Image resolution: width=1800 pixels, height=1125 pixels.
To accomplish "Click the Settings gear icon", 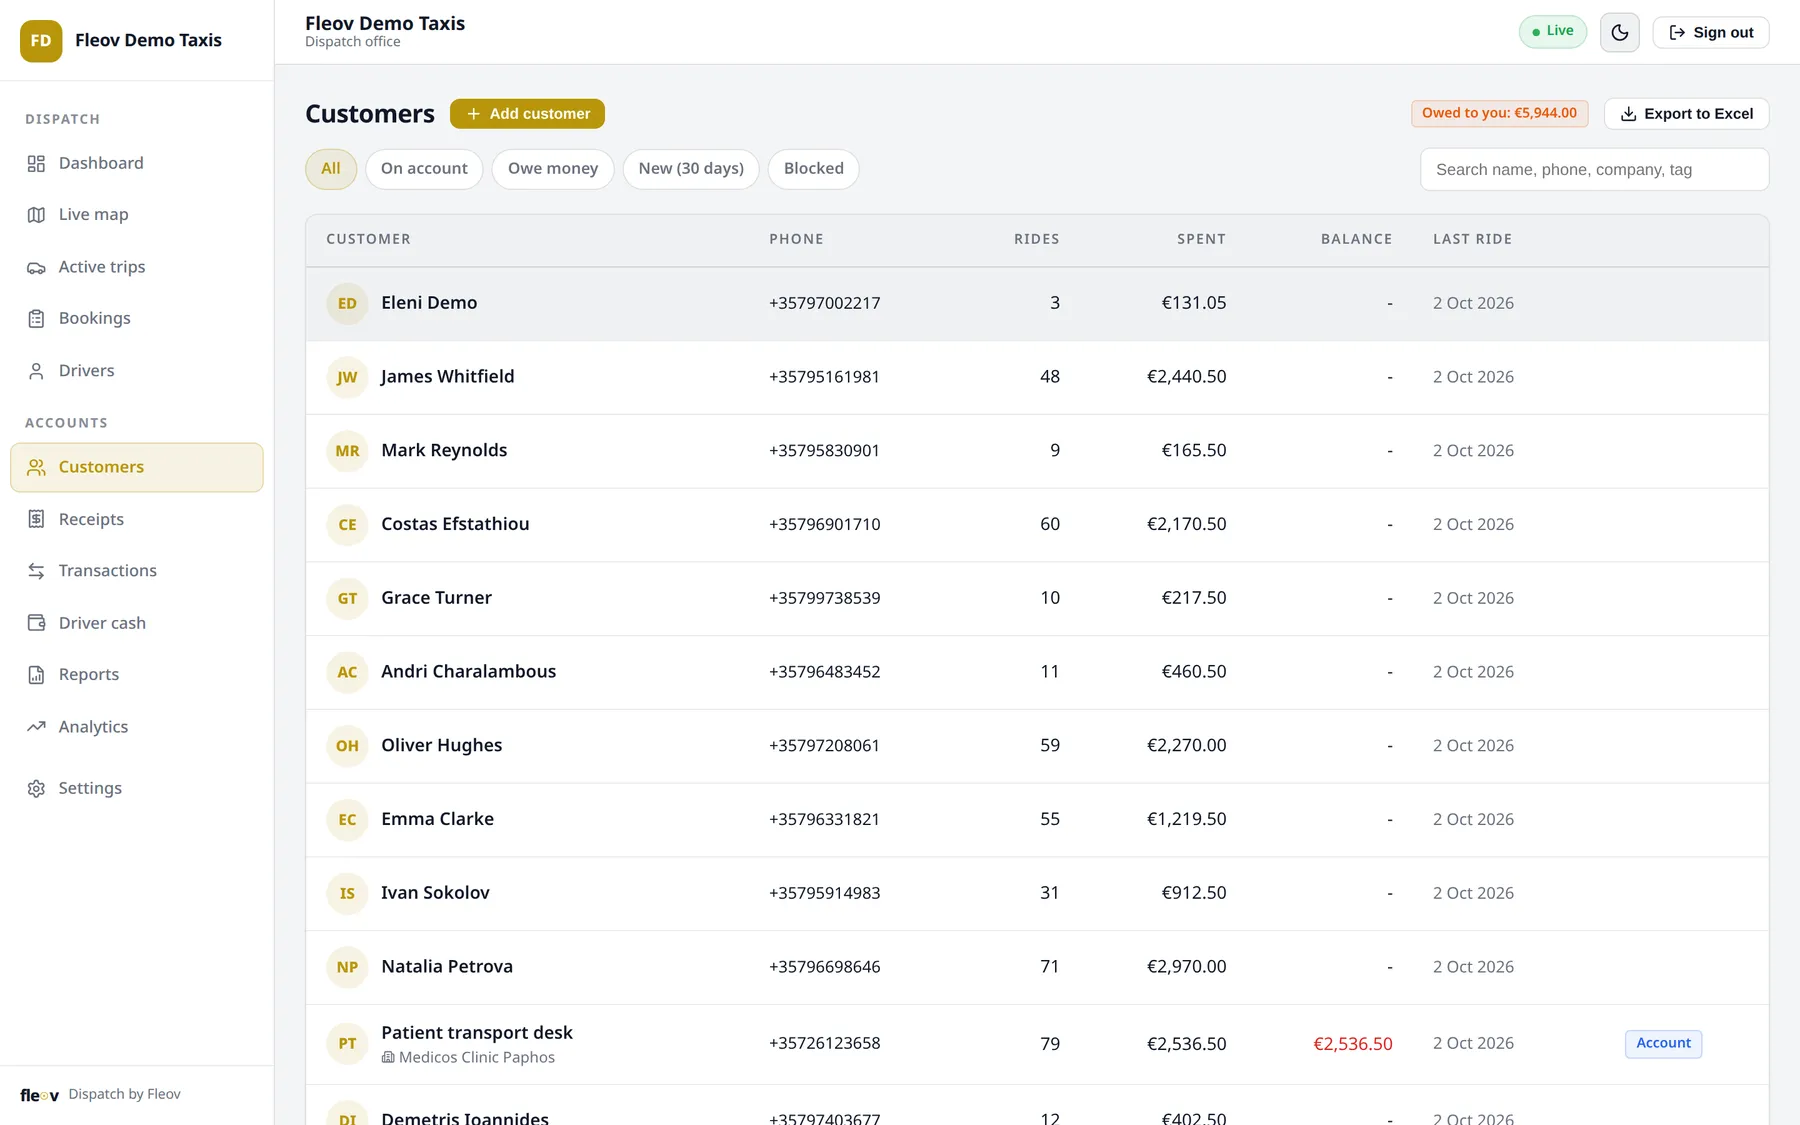I will tap(36, 788).
